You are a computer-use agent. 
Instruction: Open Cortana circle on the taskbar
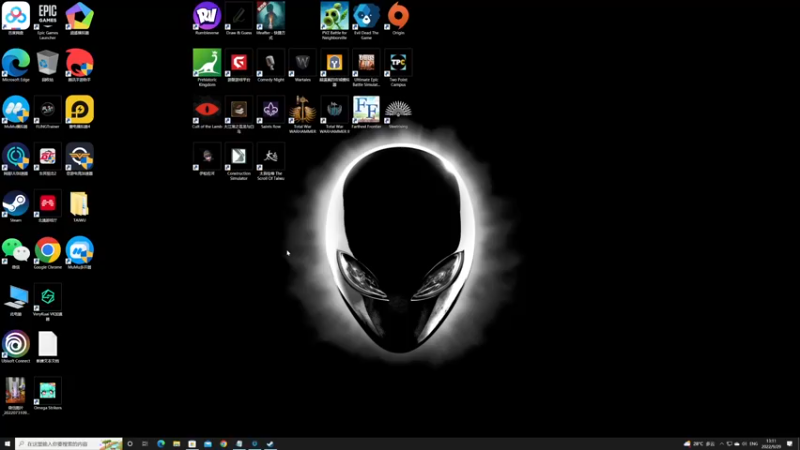click(x=130, y=444)
